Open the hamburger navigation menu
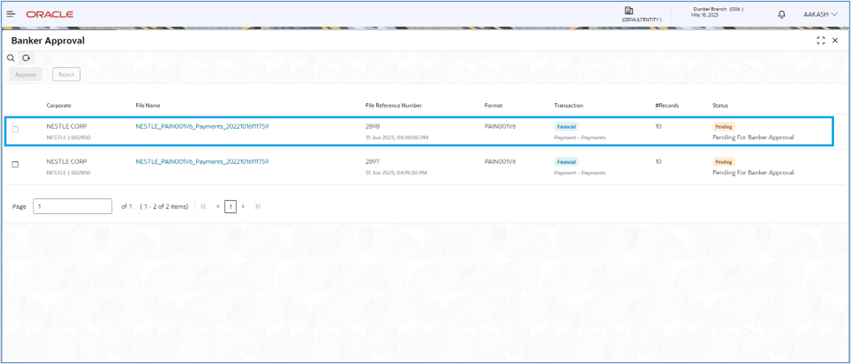This screenshot has width=851, height=364. tap(11, 14)
